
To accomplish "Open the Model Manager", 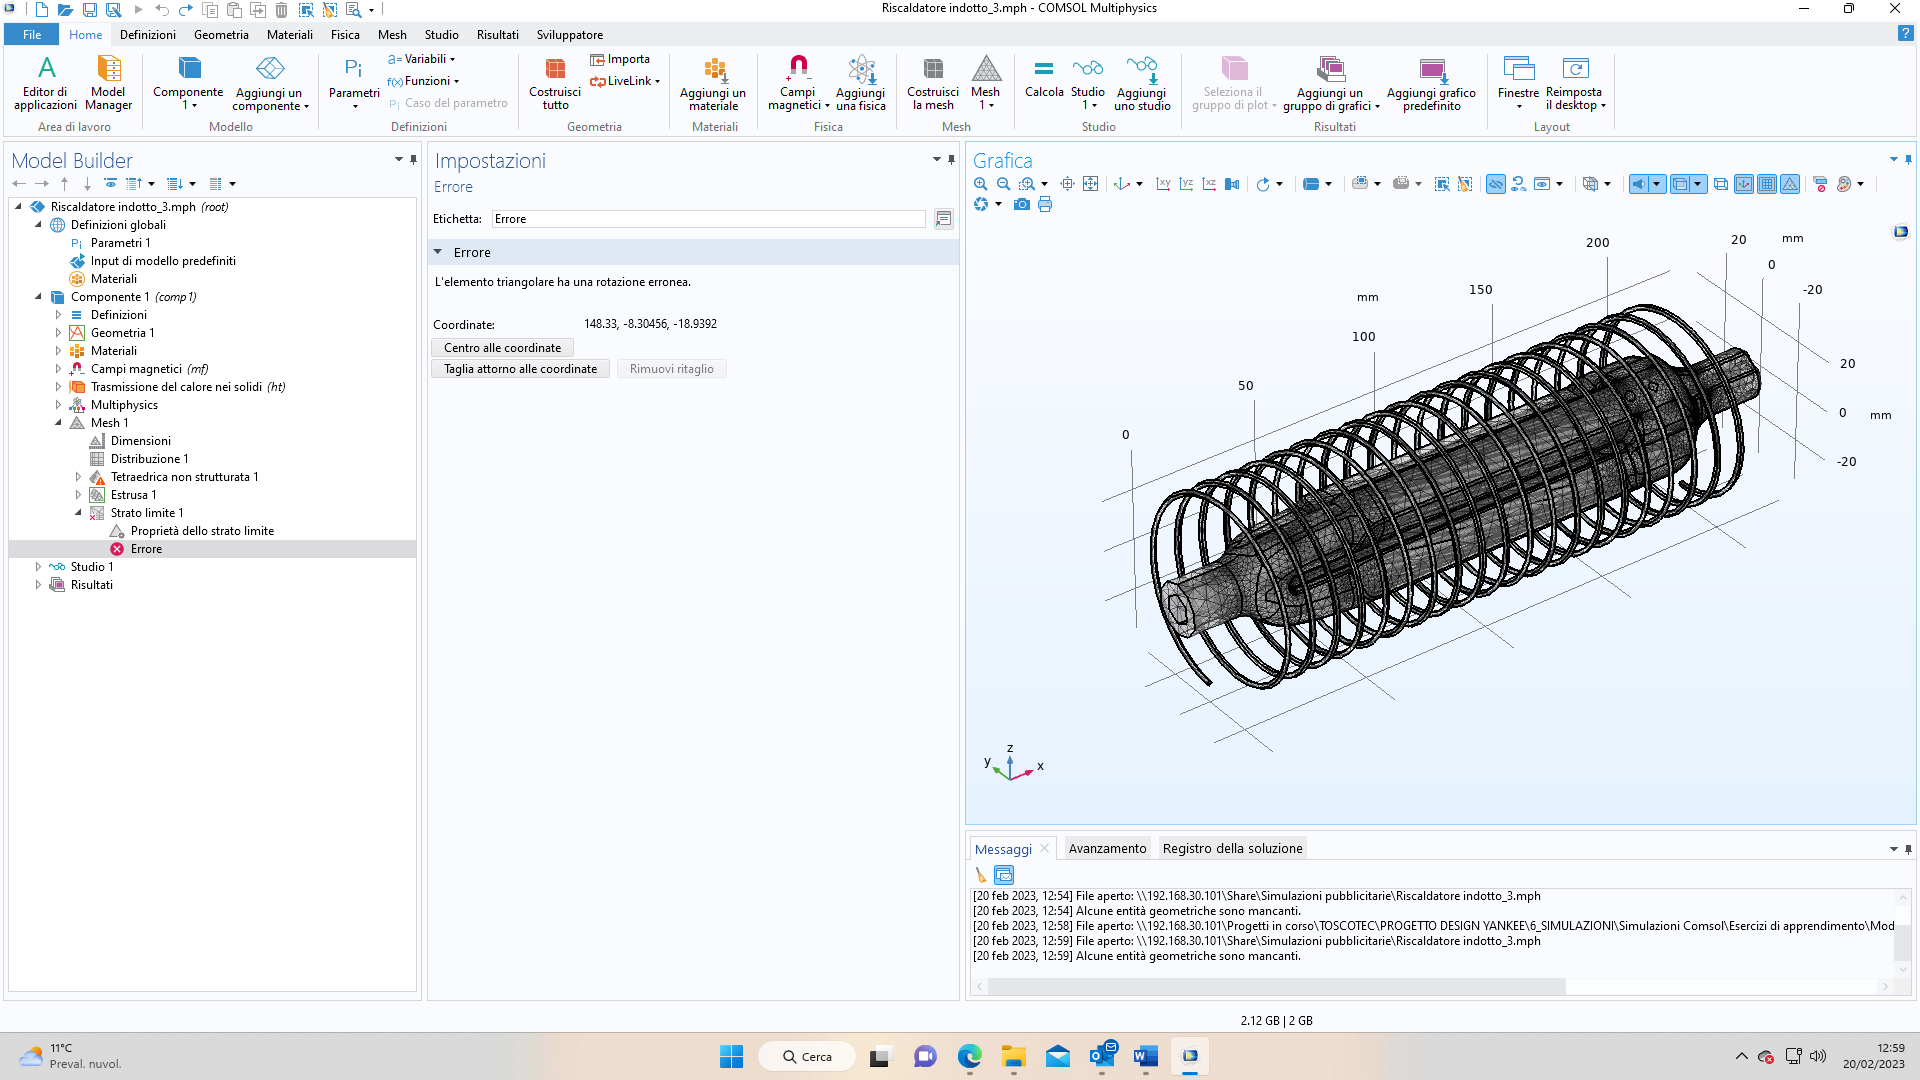I will pyautogui.click(x=108, y=82).
